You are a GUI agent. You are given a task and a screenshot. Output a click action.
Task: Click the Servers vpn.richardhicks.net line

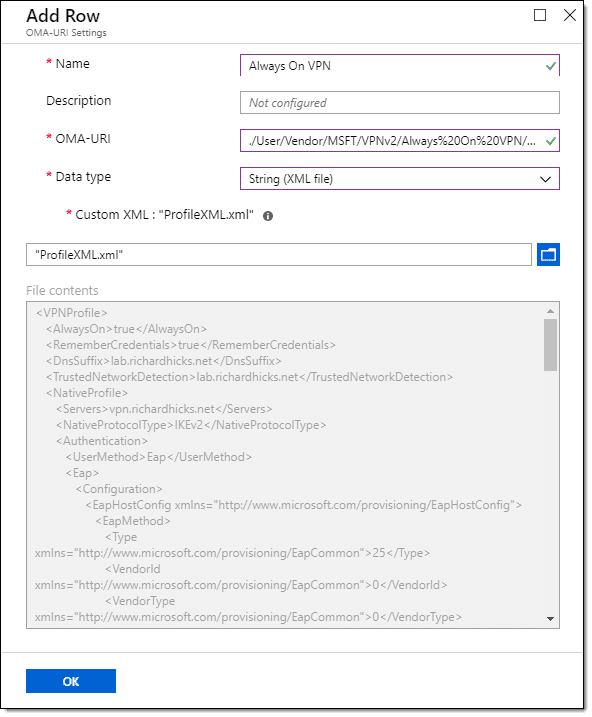coord(164,409)
